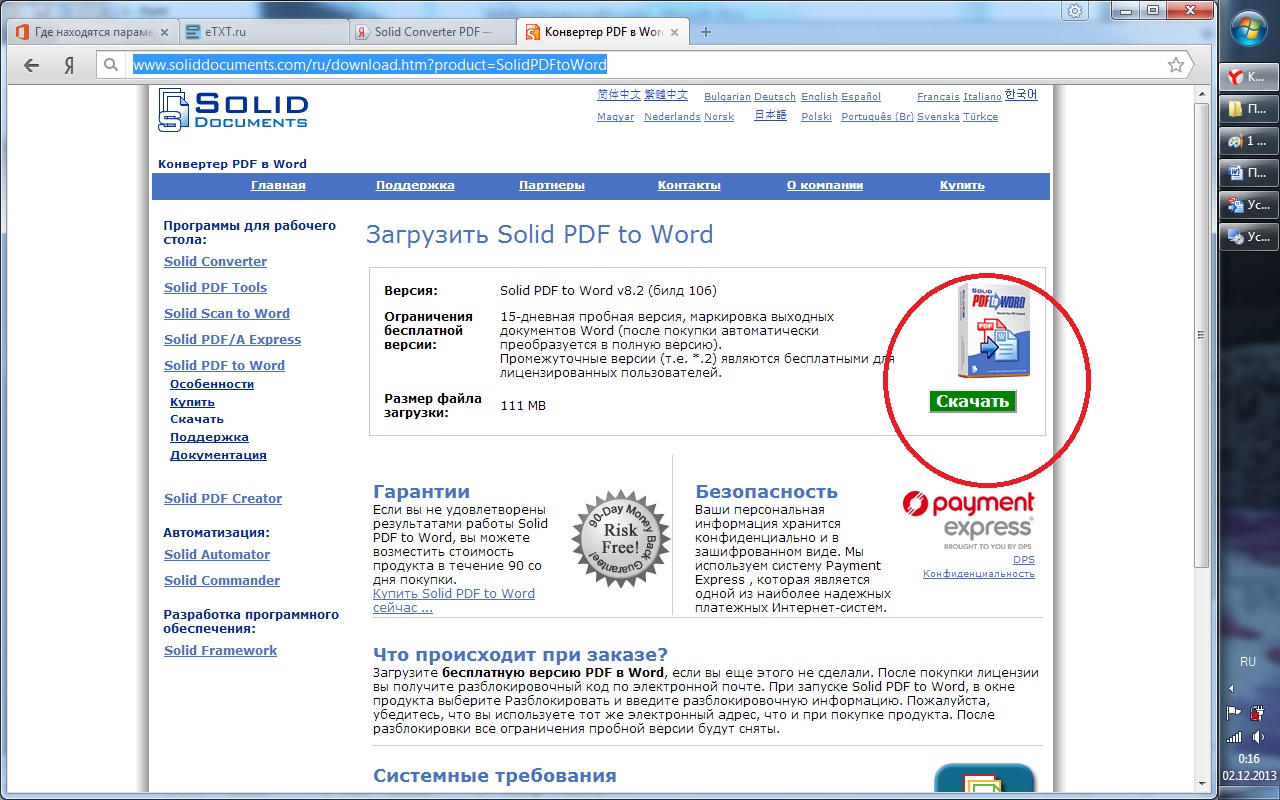Viewport: 1280px width, 800px height.
Task: Open Solid Commander sidebar link
Action: [x=222, y=581]
